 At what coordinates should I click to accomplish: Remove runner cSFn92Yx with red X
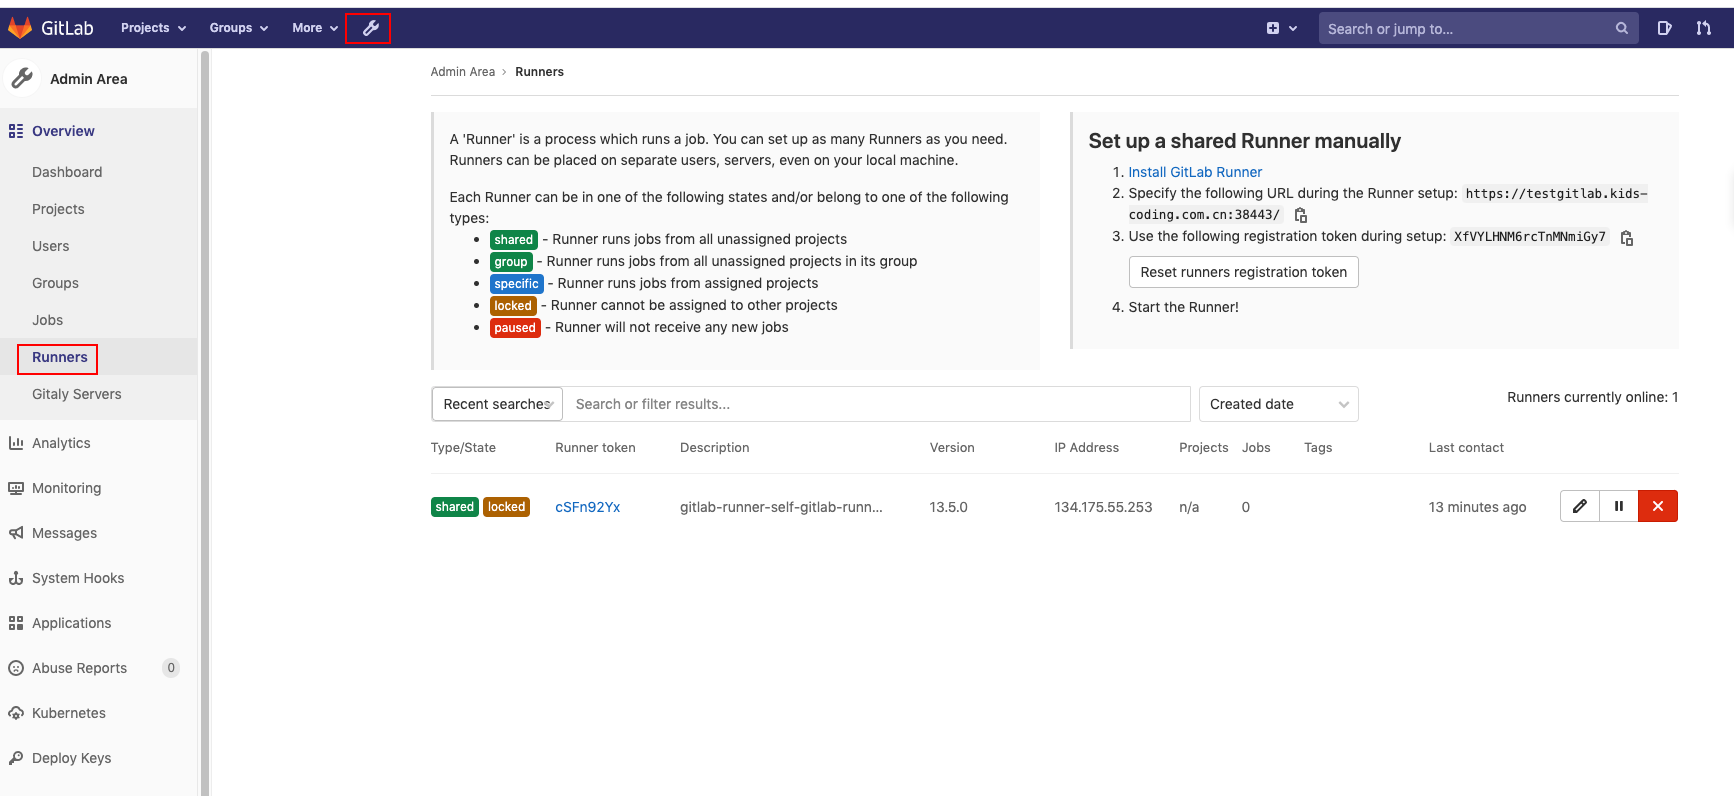pyautogui.click(x=1658, y=506)
